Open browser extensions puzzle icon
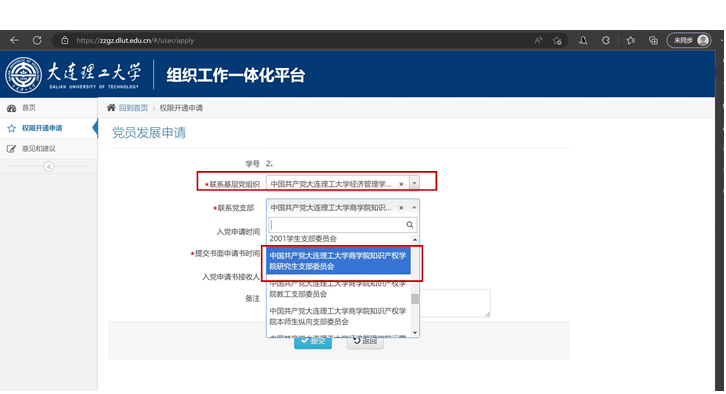Screen dimensions: 726x394 606,40
